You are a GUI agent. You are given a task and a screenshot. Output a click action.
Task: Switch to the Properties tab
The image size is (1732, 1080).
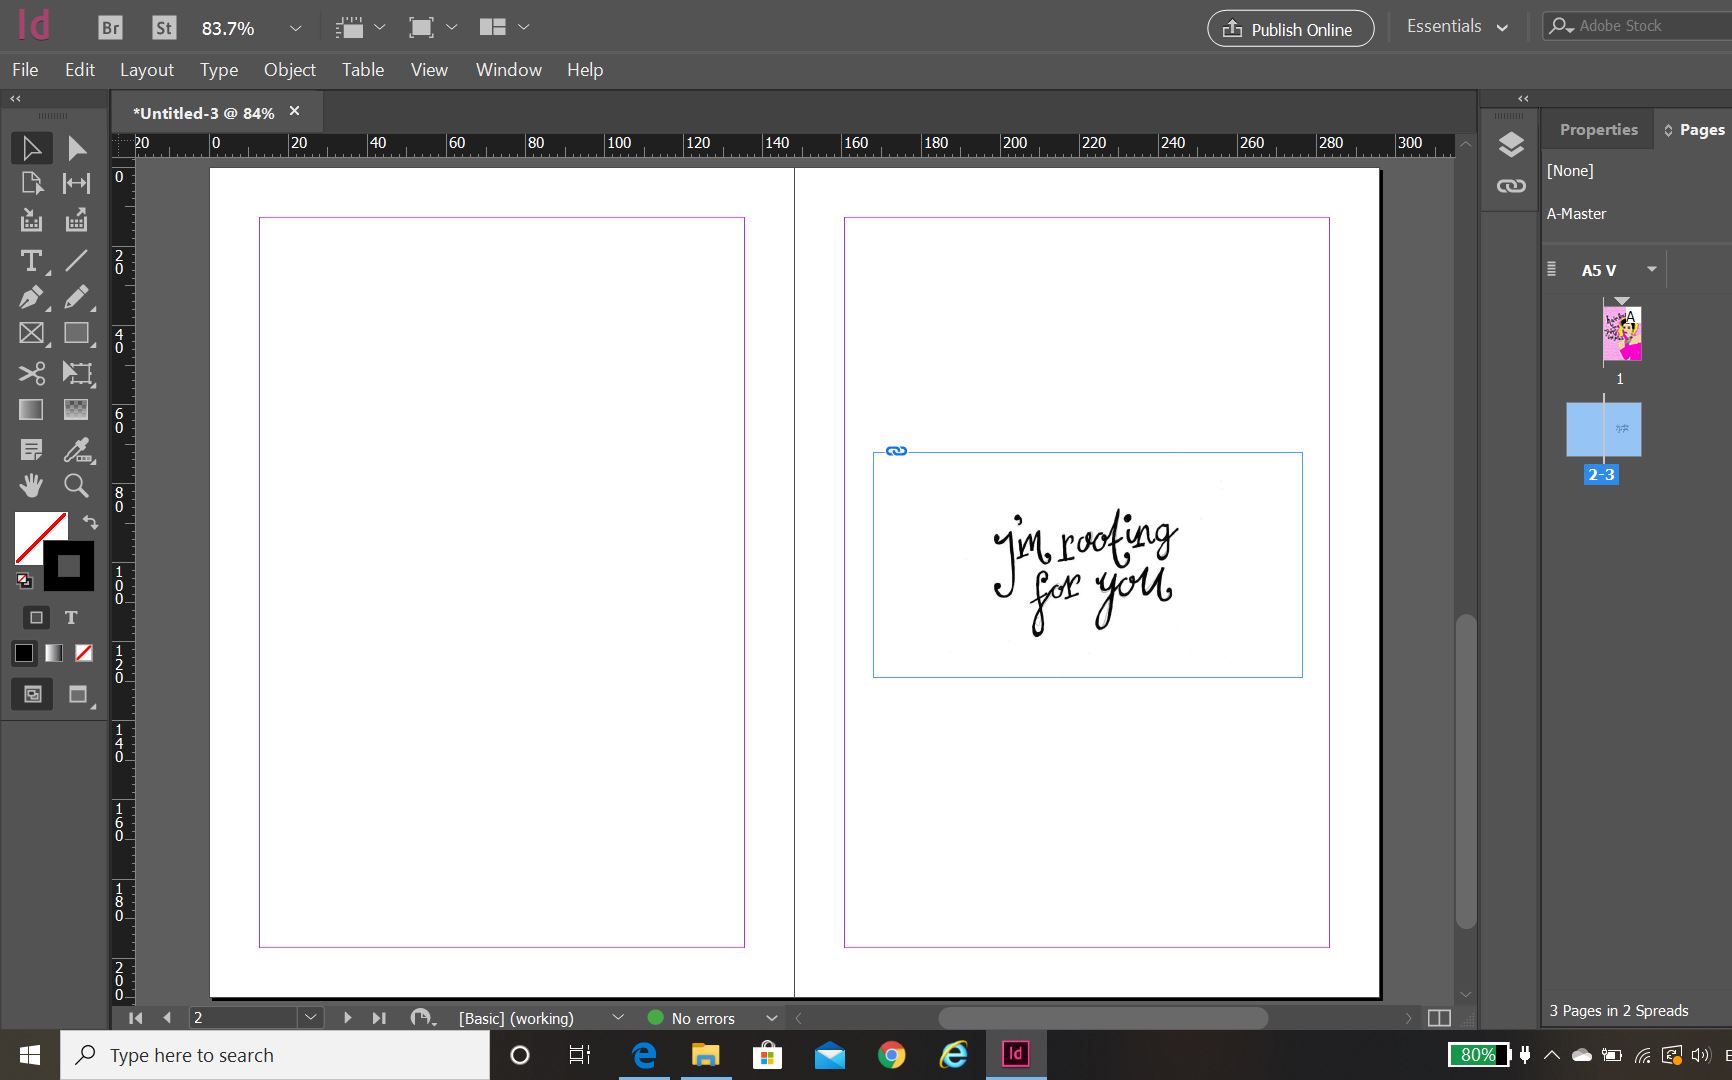[x=1598, y=130]
